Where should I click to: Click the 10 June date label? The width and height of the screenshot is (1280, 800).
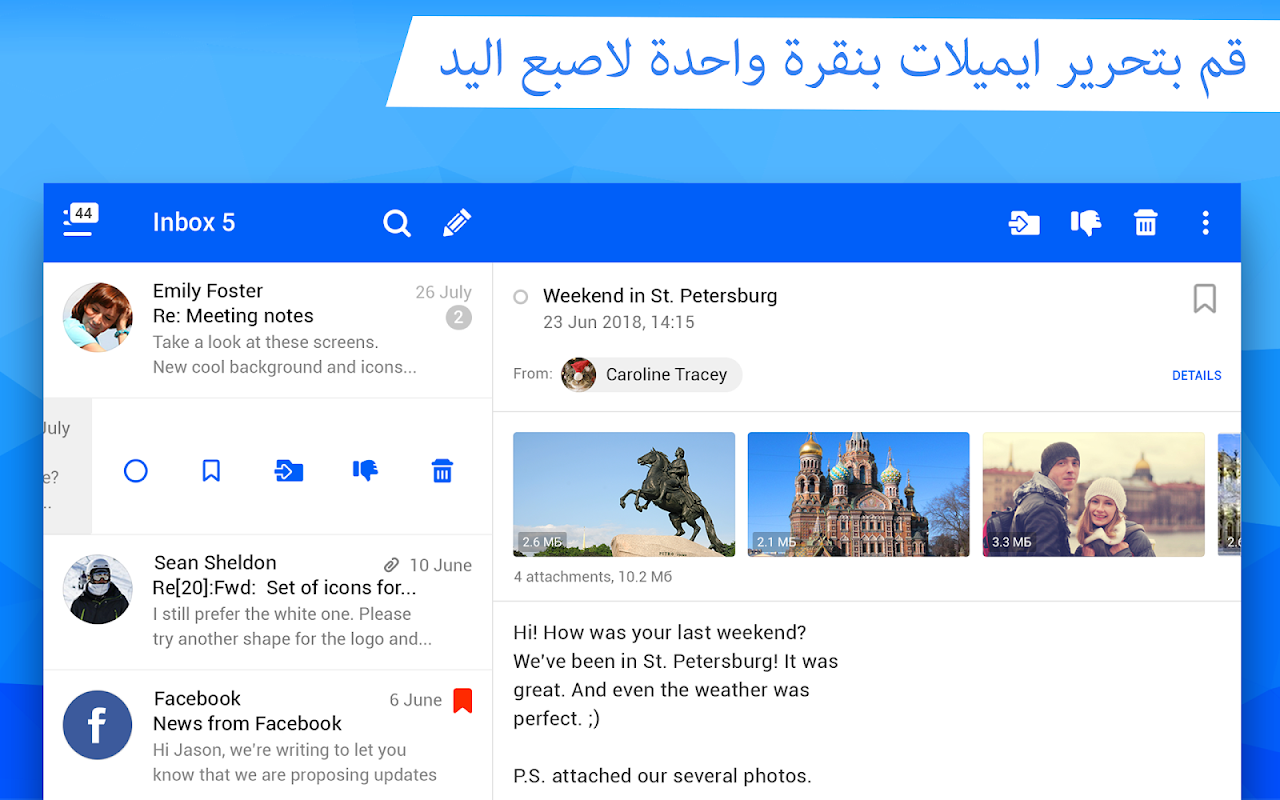[440, 565]
